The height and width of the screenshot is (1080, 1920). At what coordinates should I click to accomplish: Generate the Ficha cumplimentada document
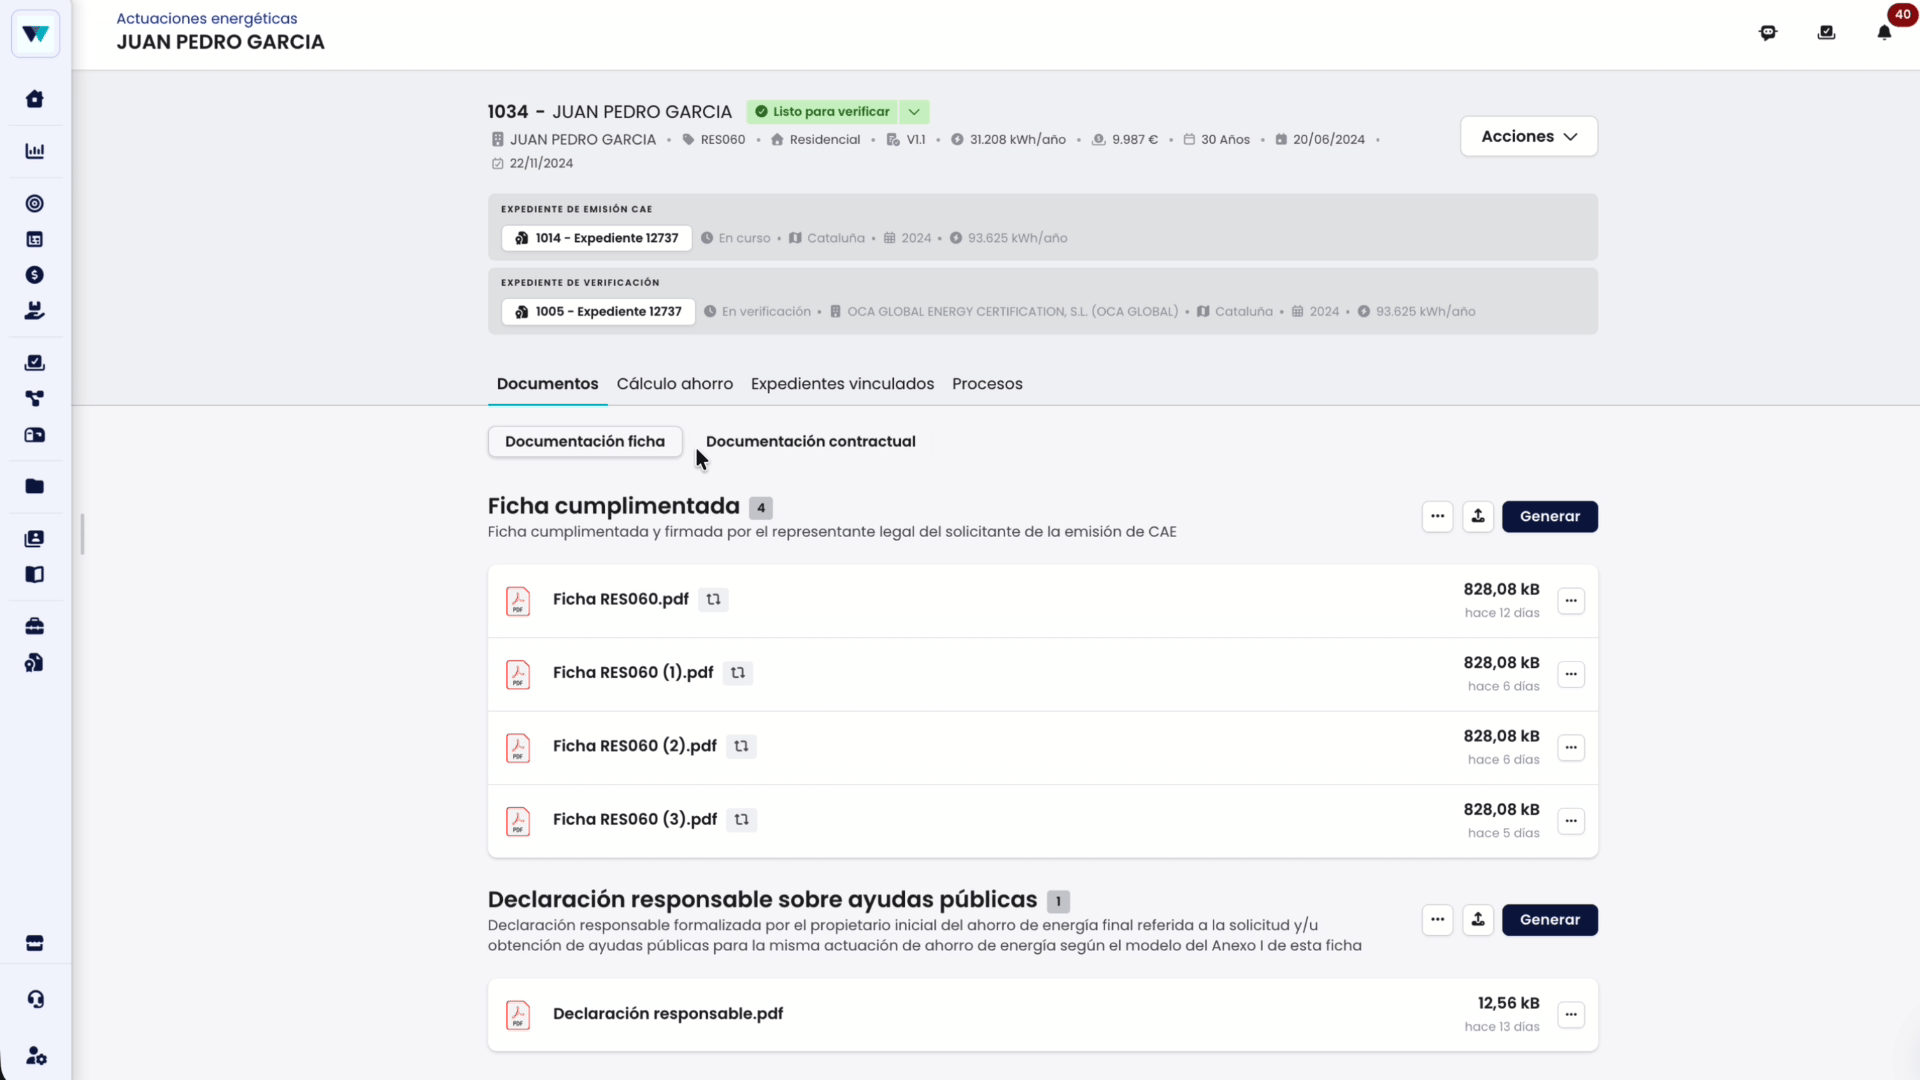[1550, 516]
